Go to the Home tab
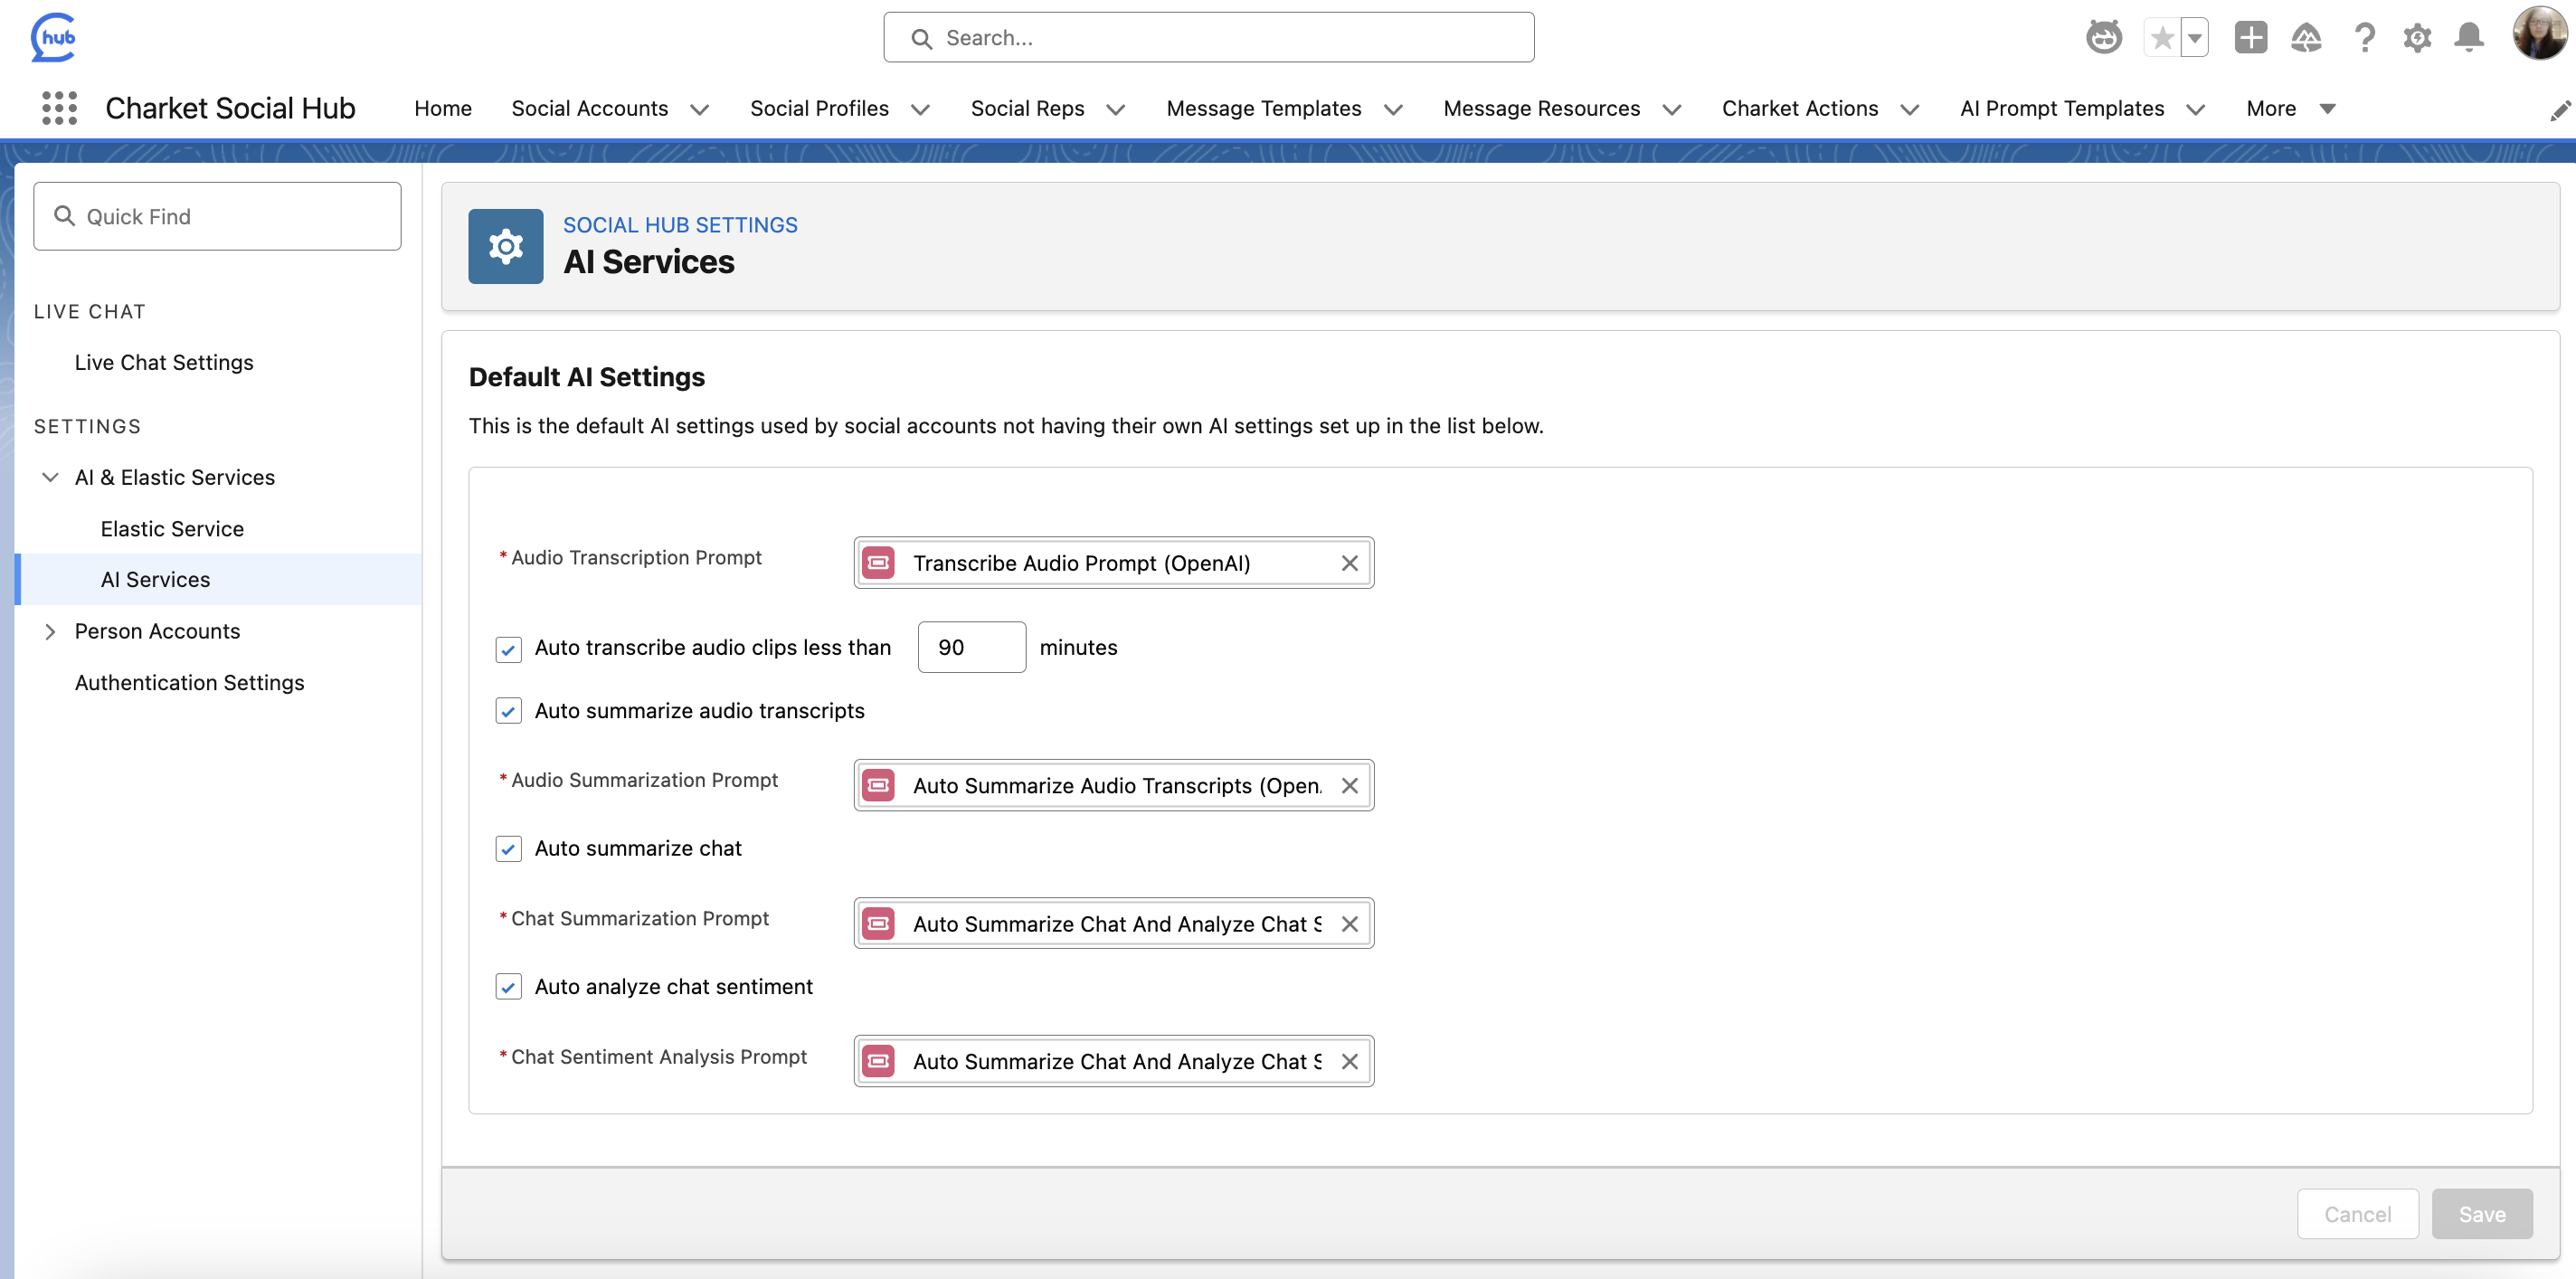The image size is (2576, 1279). coord(443,108)
